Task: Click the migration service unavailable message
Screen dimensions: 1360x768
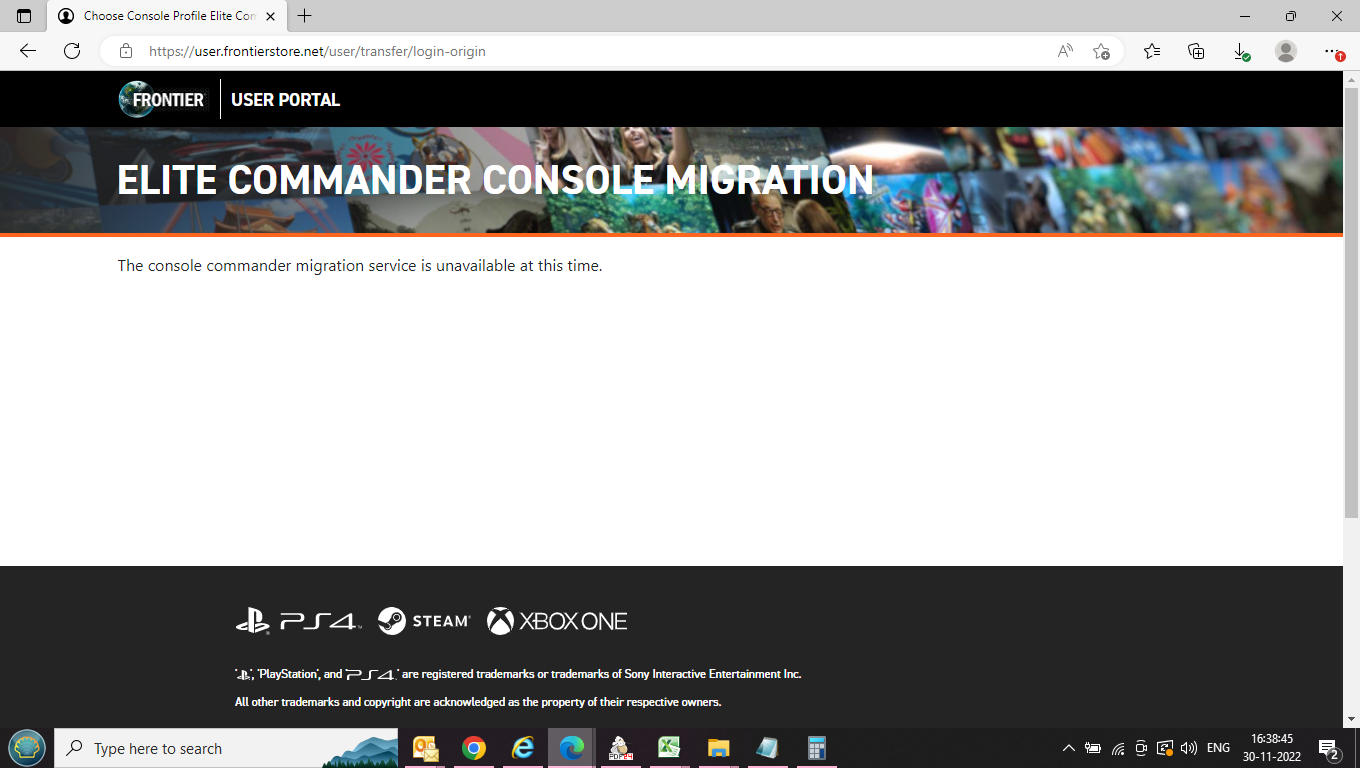Action: point(360,266)
